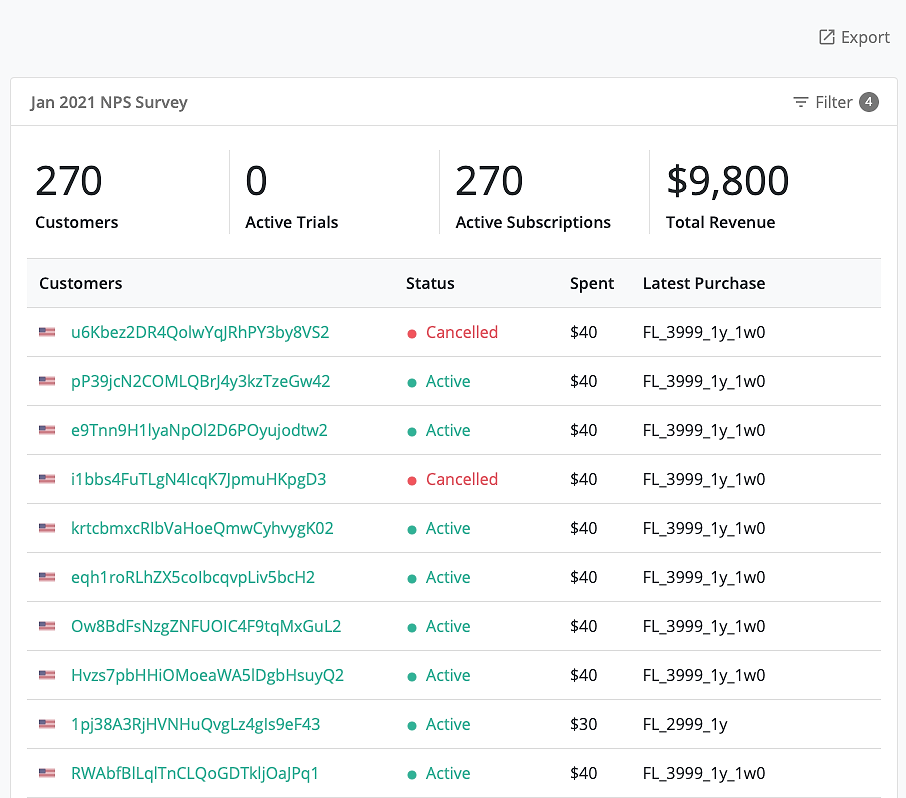Viewport: 906px width, 798px height.
Task: Click FL_3999_1y_1w0 in u6Kbez2DR4QolwYqJRhPY3by8VS2 row
Action: click(704, 332)
